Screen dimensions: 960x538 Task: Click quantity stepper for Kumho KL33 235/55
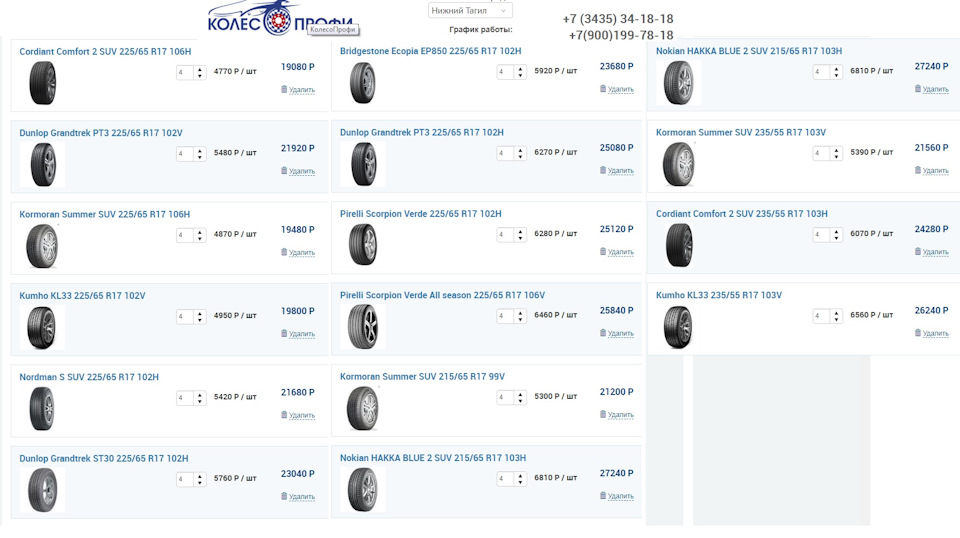(x=836, y=316)
